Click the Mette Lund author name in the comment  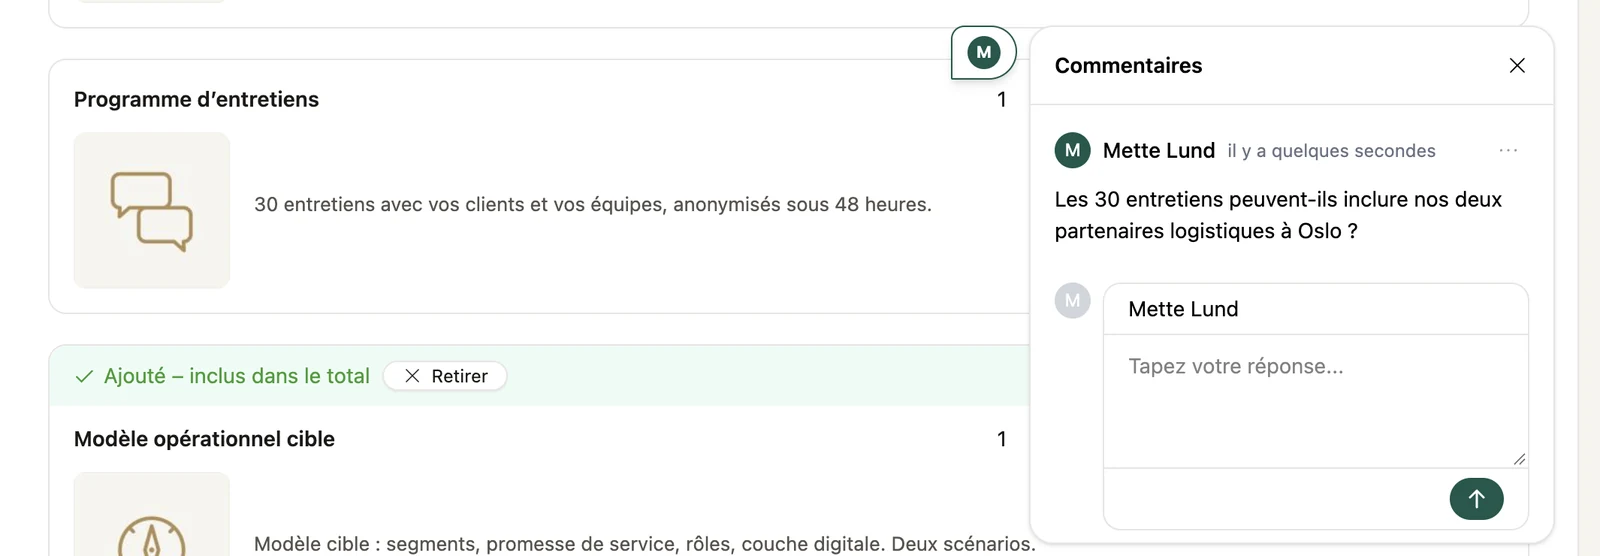[x=1159, y=150]
